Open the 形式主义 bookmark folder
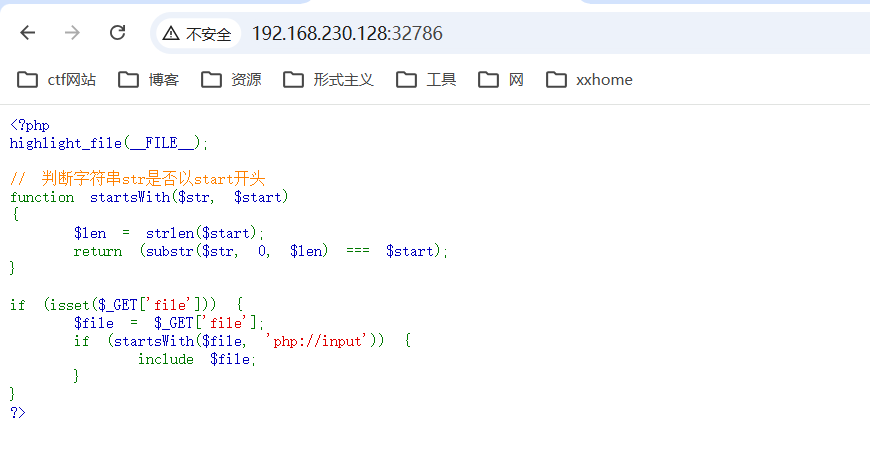This screenshot has width=870, height=454. [328, 80]
